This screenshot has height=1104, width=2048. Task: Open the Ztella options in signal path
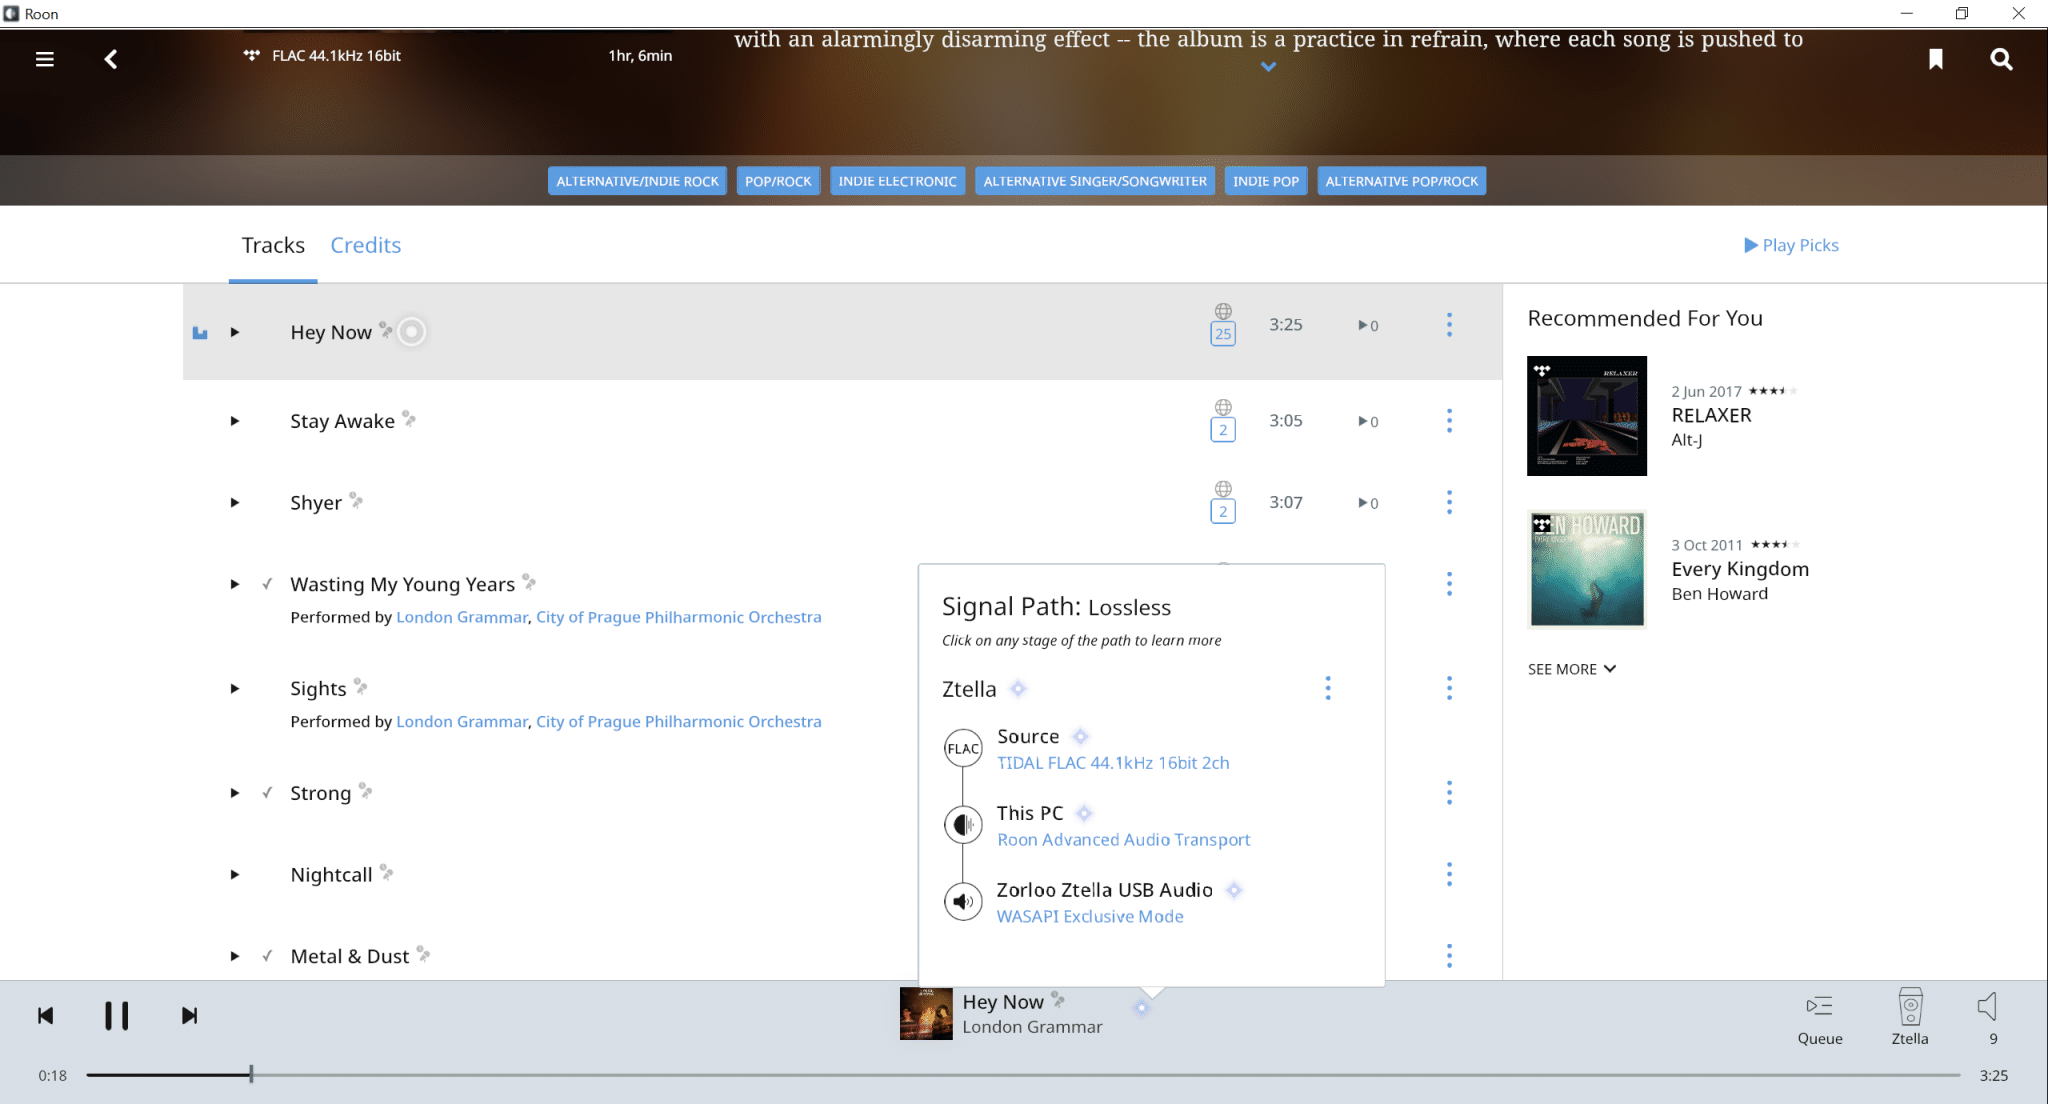pos(1328,688)
